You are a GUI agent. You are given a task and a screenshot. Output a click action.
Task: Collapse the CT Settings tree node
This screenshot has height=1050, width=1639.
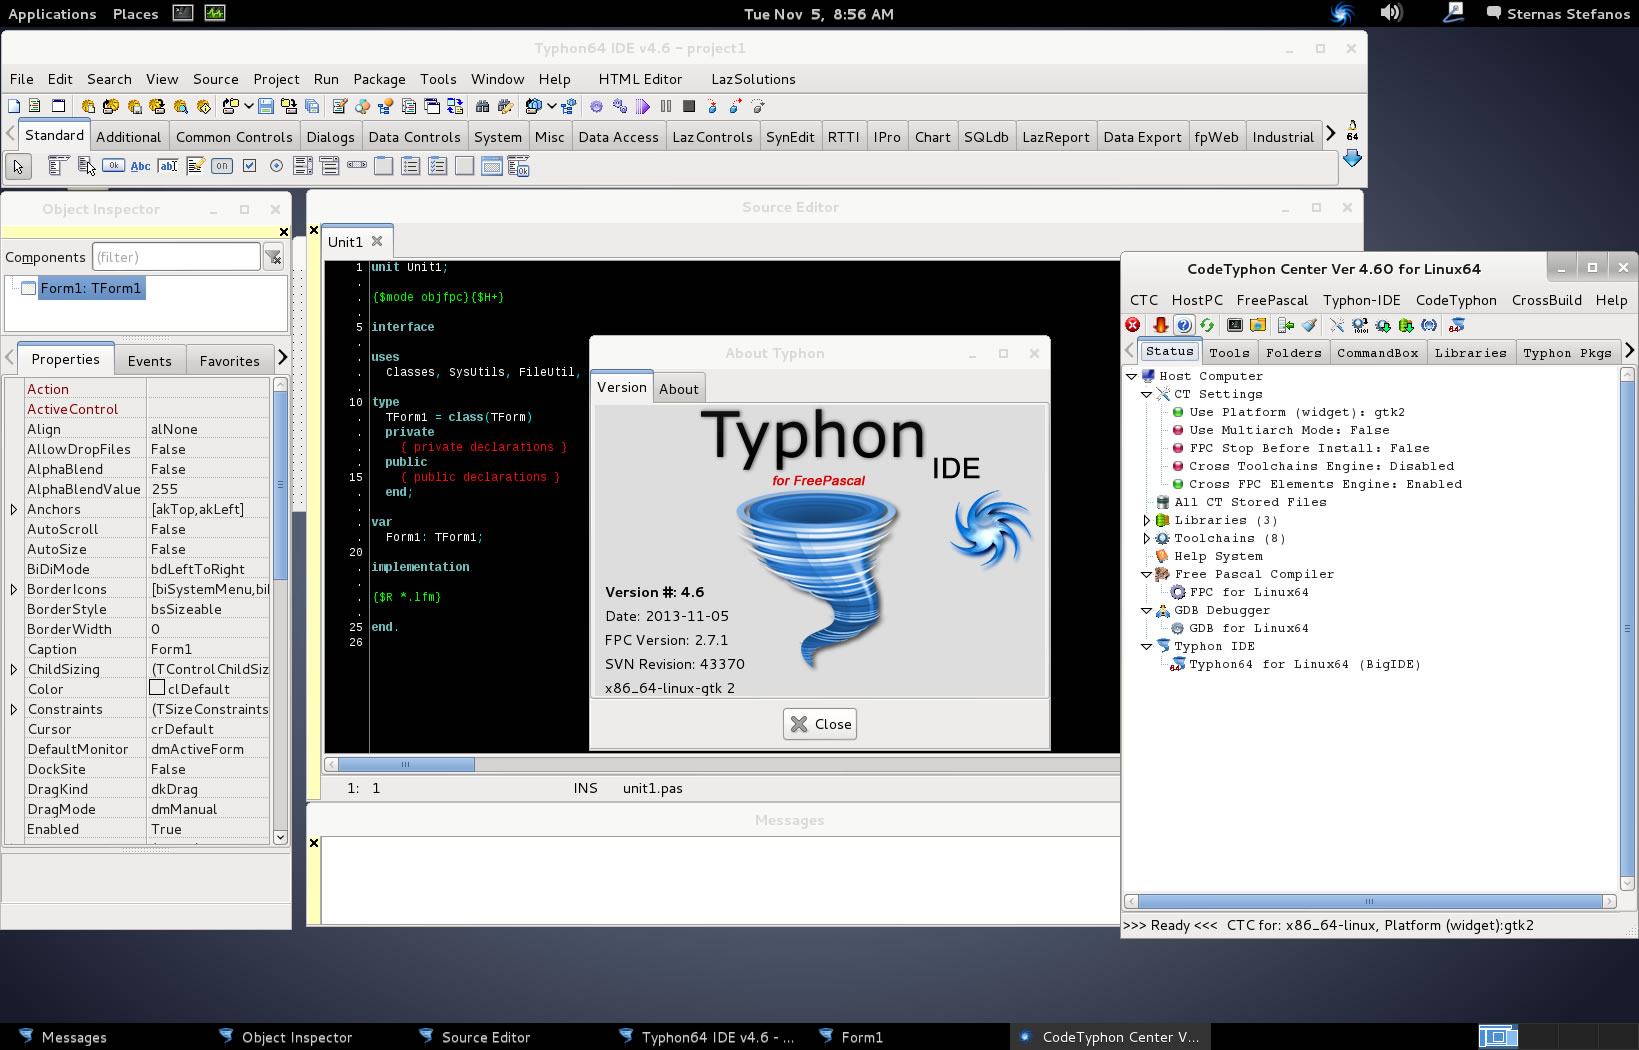[1146, 394]
